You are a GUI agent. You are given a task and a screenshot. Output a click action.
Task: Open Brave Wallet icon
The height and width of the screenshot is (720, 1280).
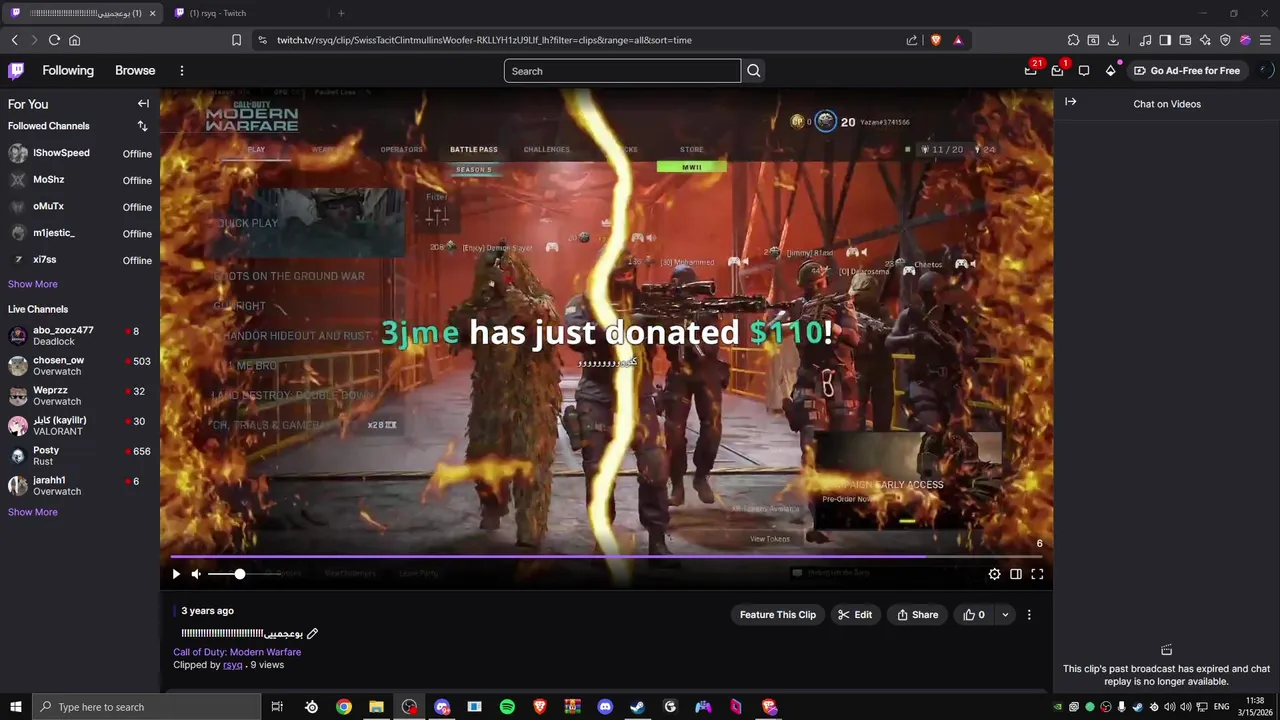point(1185,40)
